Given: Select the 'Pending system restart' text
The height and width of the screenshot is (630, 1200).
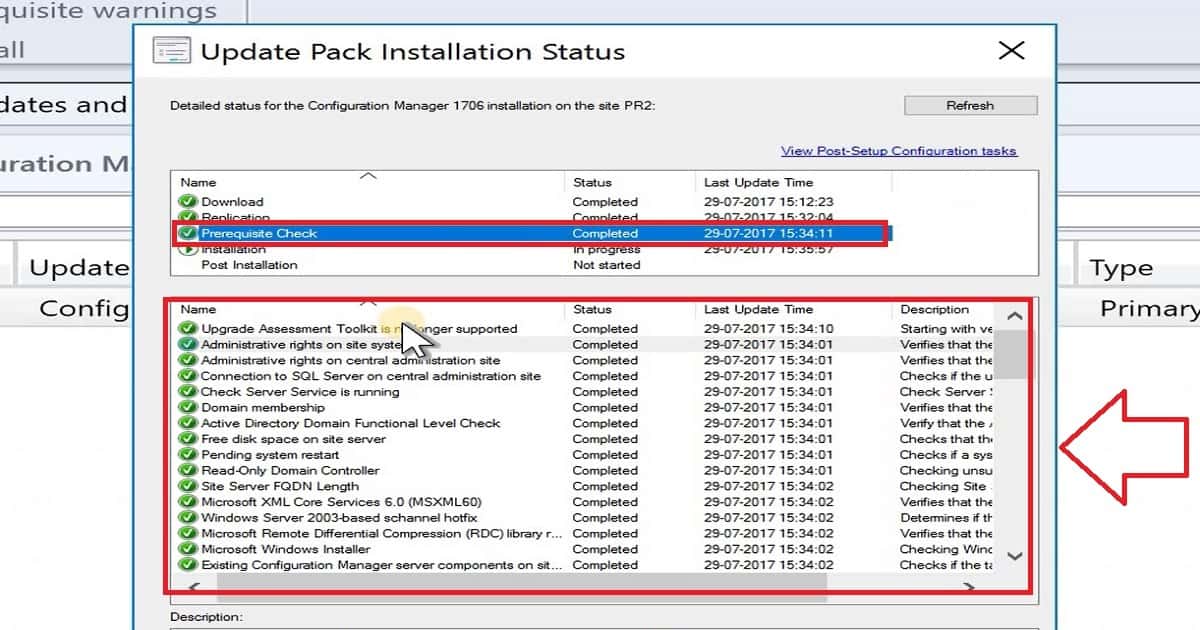Looking at the screenshot, I should (x=270, y=455).
